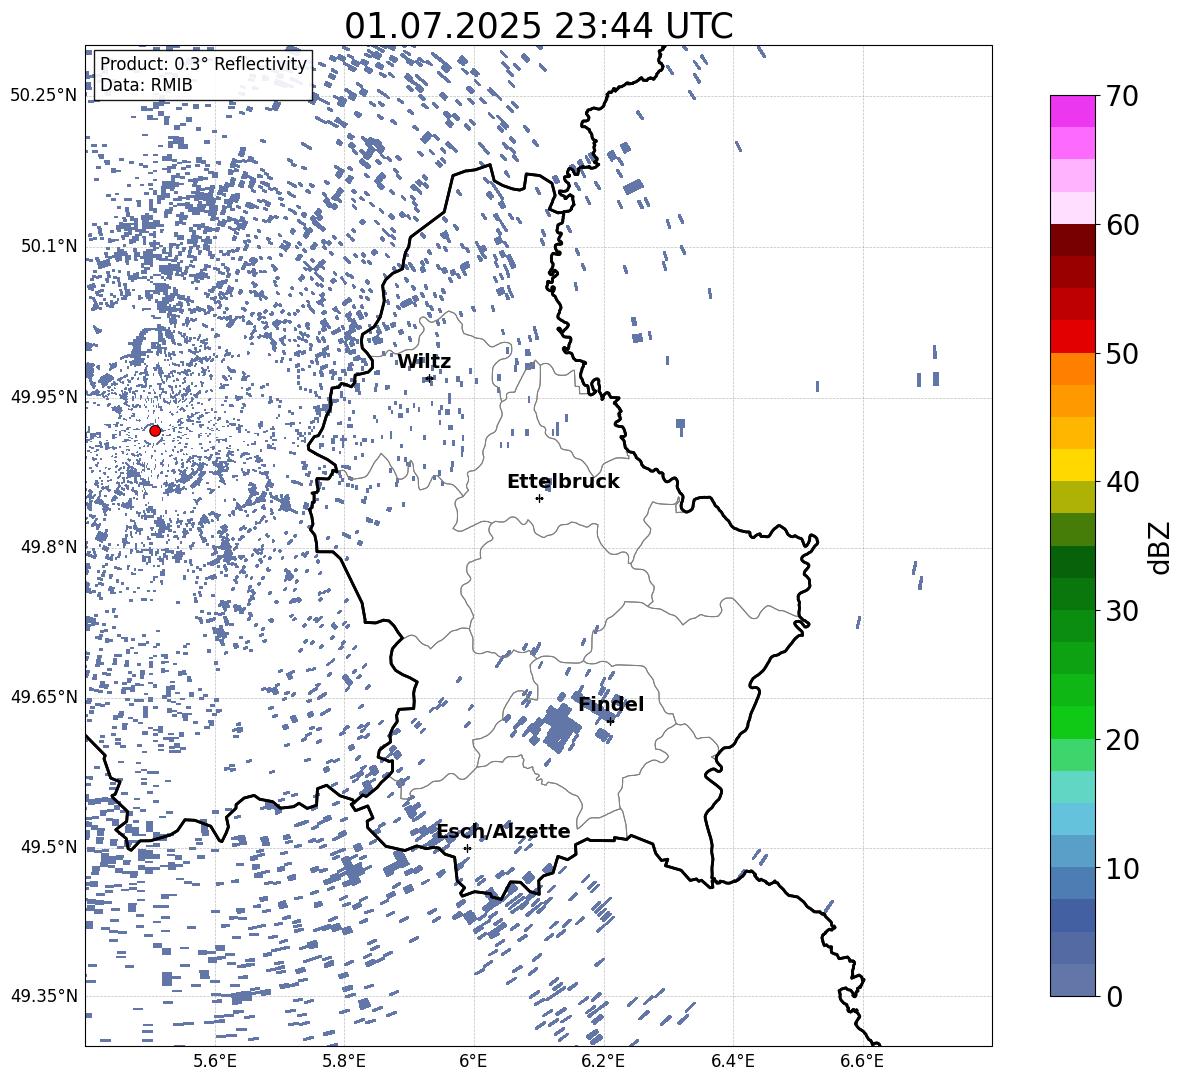Click the olive colorbar segment below 40
The width and height of the screenshot is (1184, 1081).
(x=1072, y=497)
